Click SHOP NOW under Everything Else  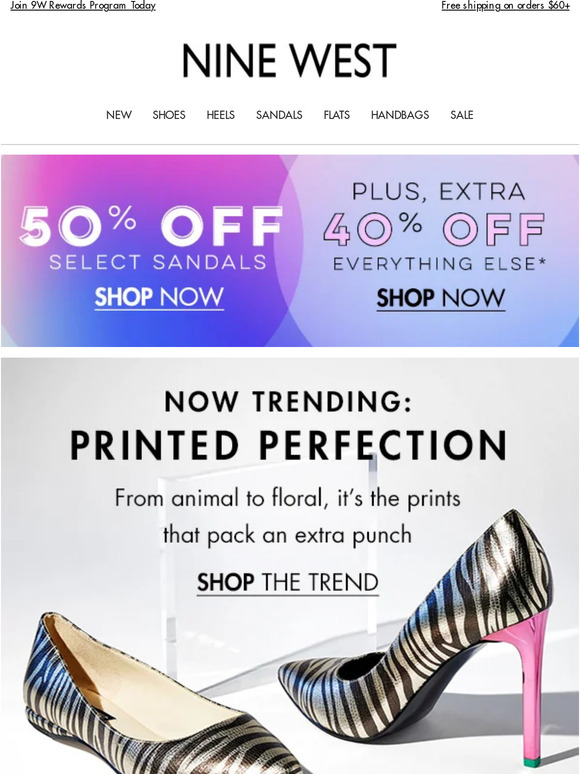click(x=441, y=299)
